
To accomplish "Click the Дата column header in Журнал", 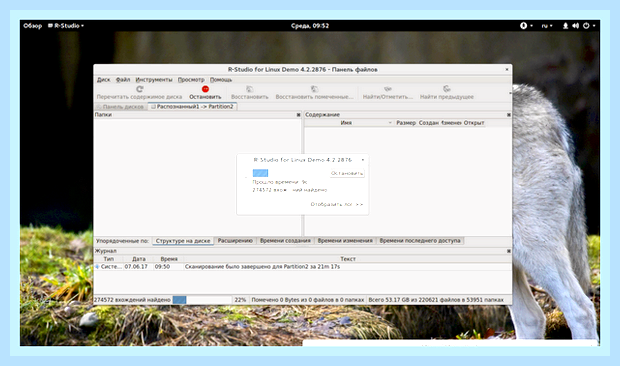I will pyautogui.click(x=139, y=259).
